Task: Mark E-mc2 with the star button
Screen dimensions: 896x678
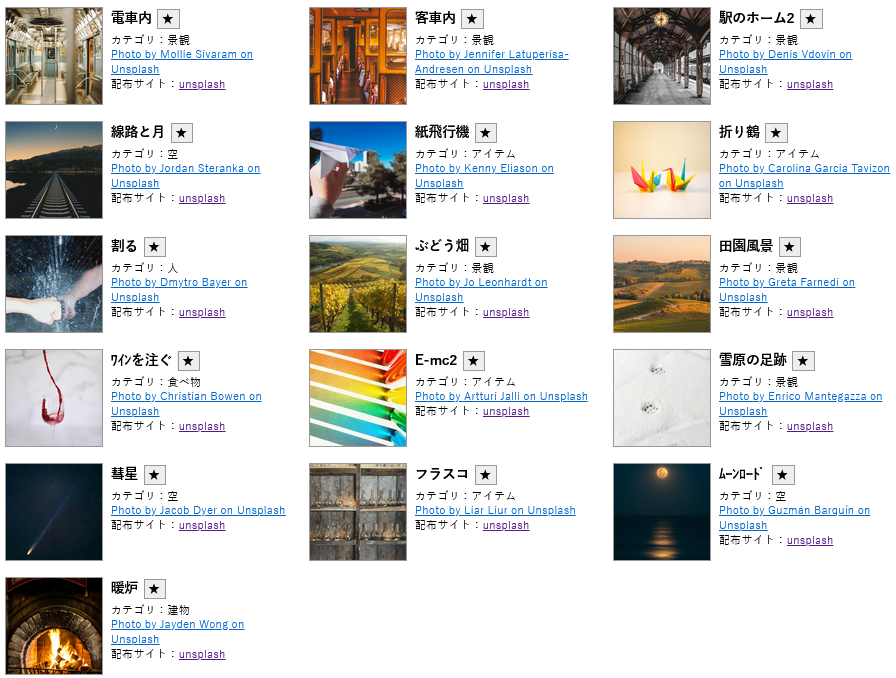Action: [x=474, y=361]
